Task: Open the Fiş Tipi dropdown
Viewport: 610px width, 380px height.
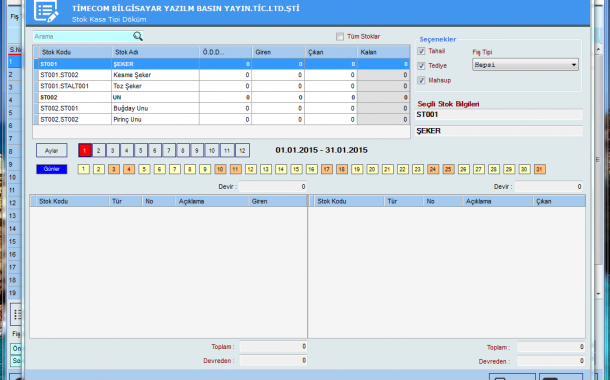Action: (x=525, y=65)
